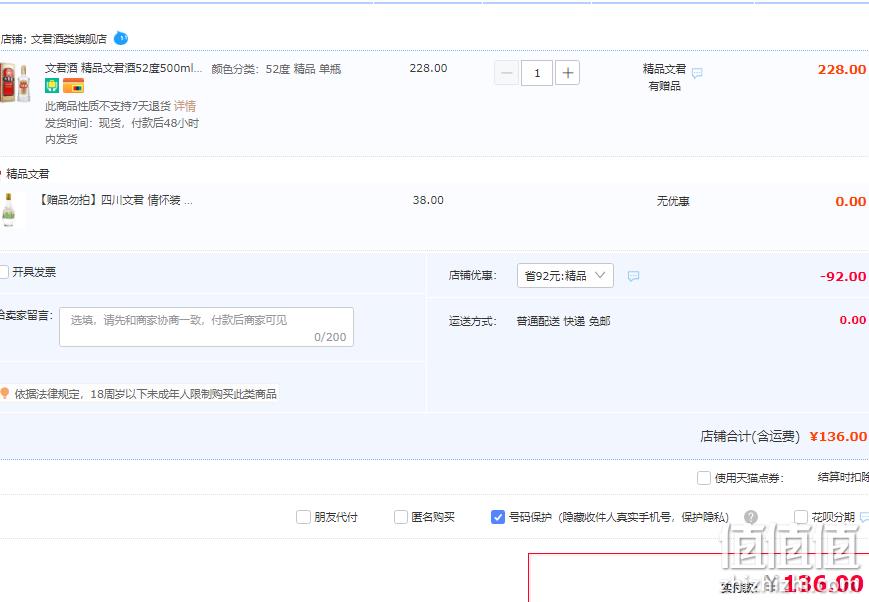Open the 省92元:精品 store discount dropdown
Viewport: 869px width, 602px height.
click(565, 276)
